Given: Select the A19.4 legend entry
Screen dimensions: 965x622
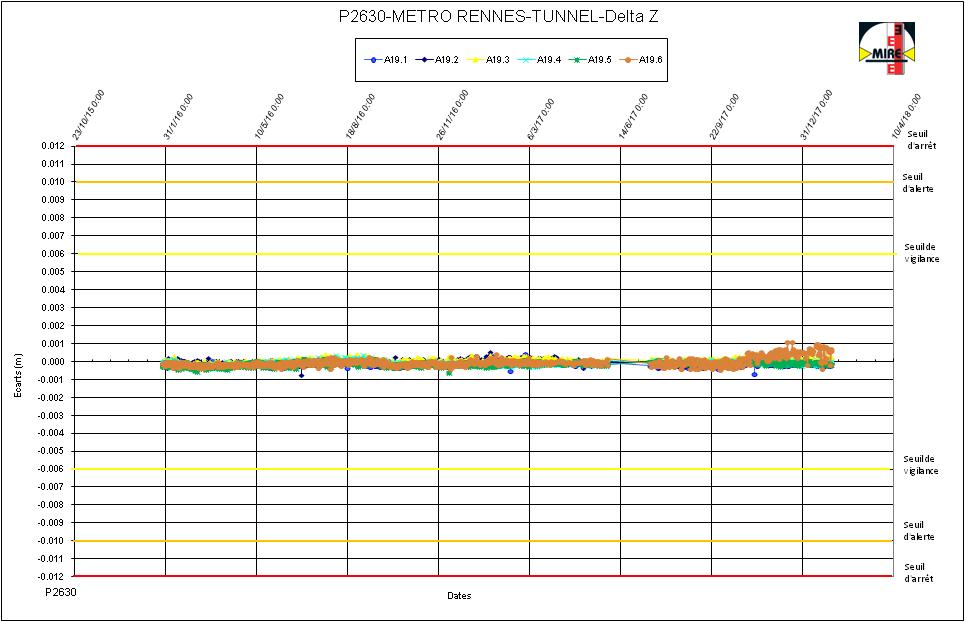Looking at the screenshot, I should 539,60.
